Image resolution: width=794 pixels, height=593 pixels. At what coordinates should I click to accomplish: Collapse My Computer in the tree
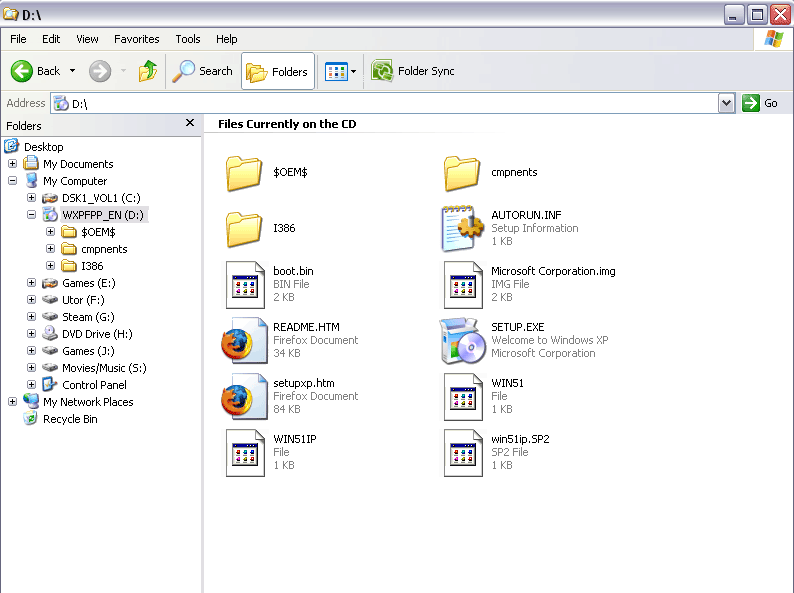pos(13,180)
